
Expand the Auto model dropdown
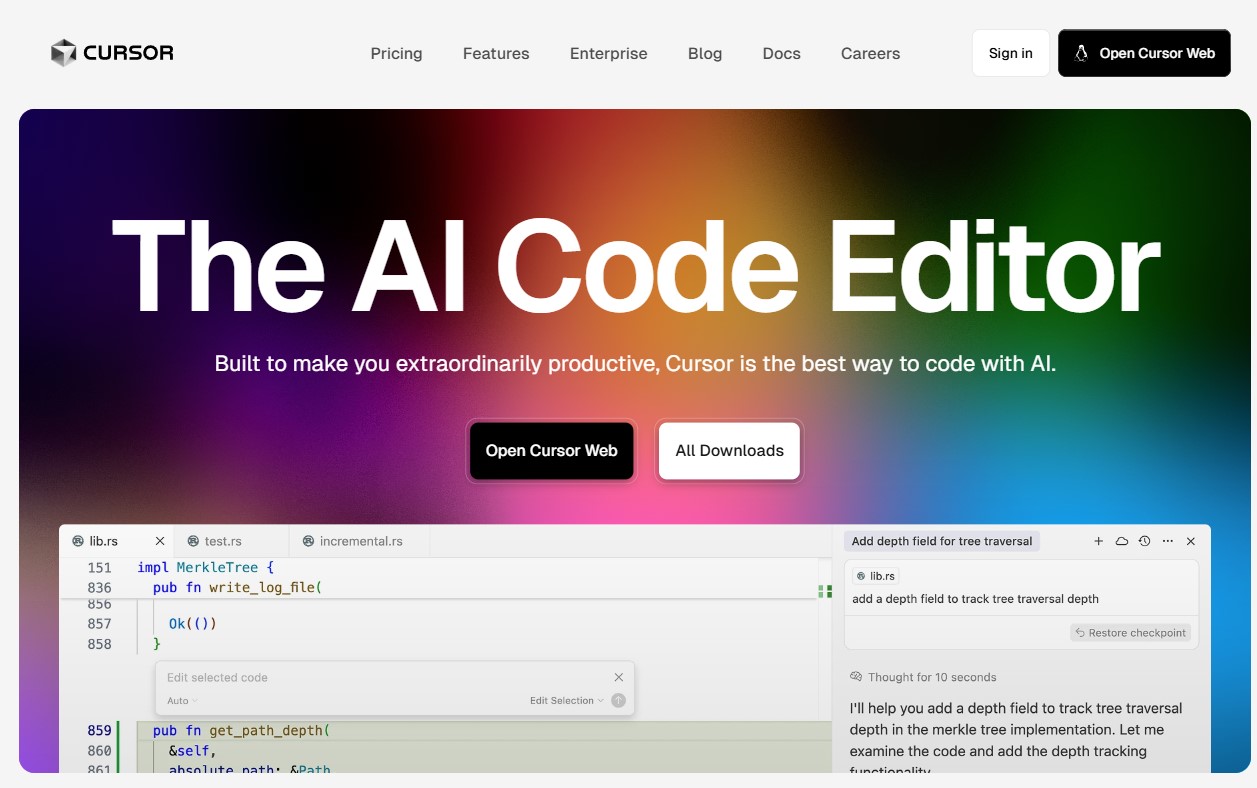pos(182,701)
